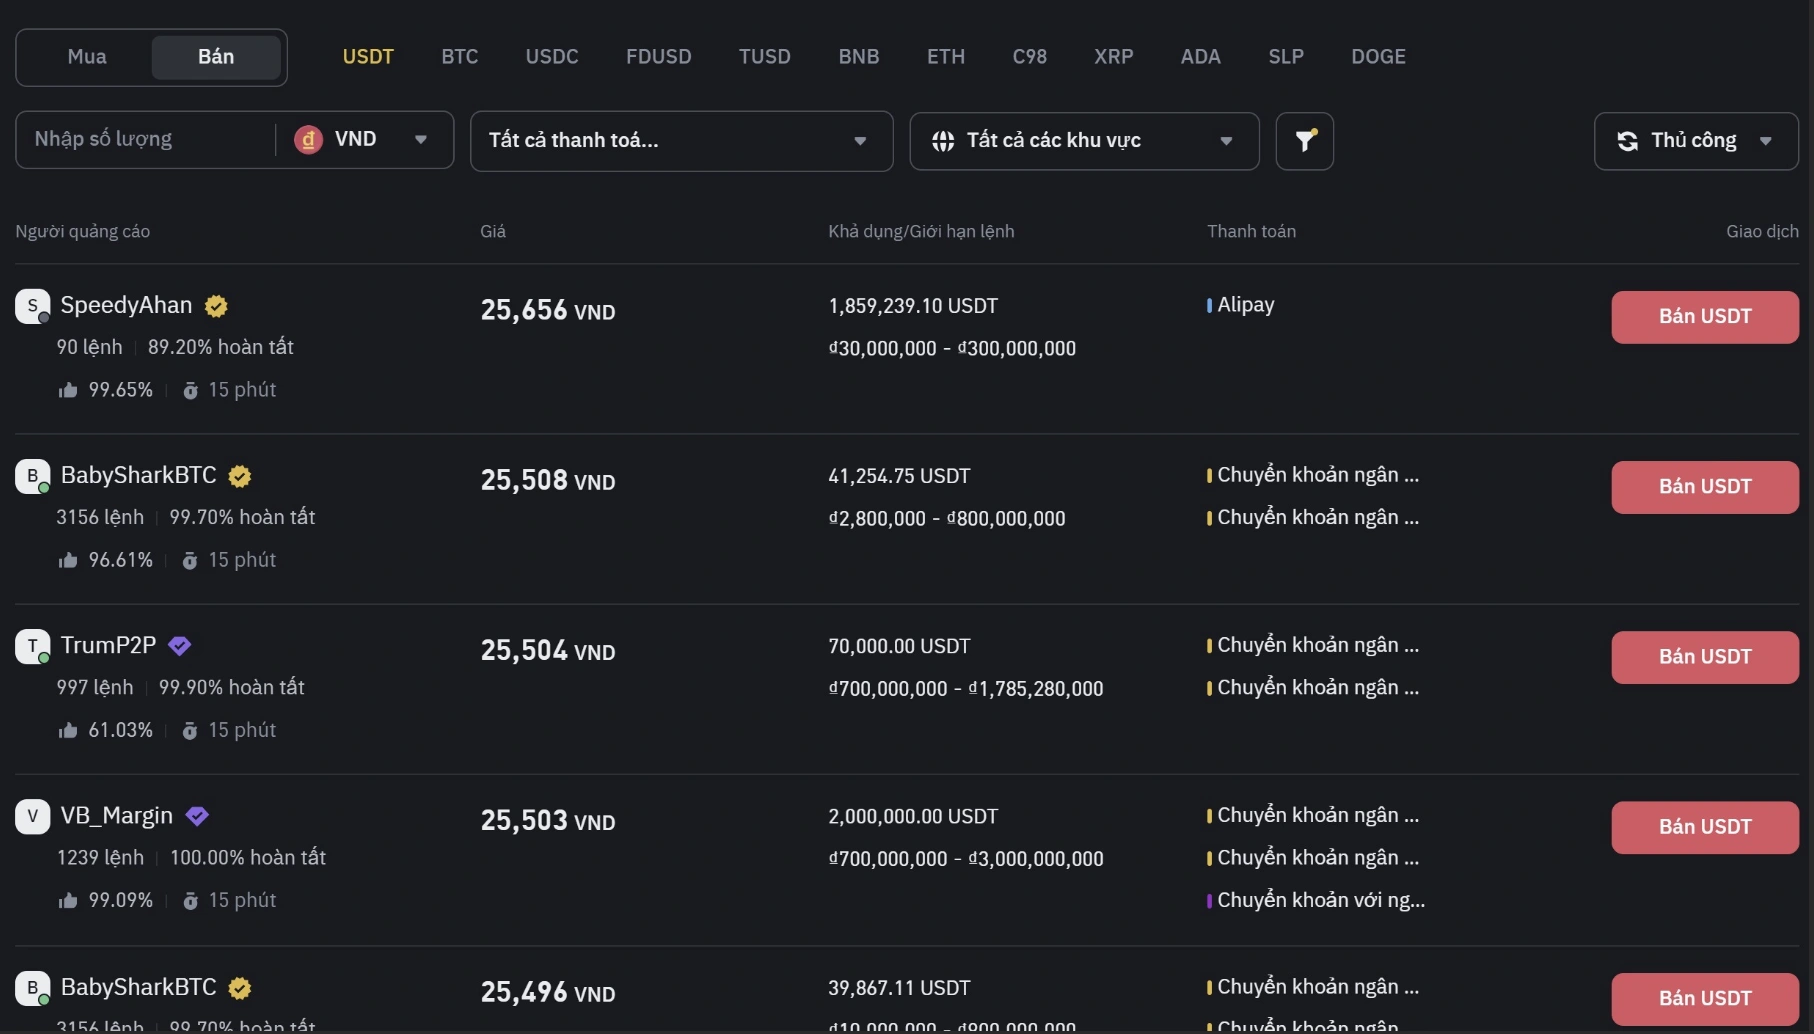Click TrumP2P's purple verified badge

(x=179, y=646)
